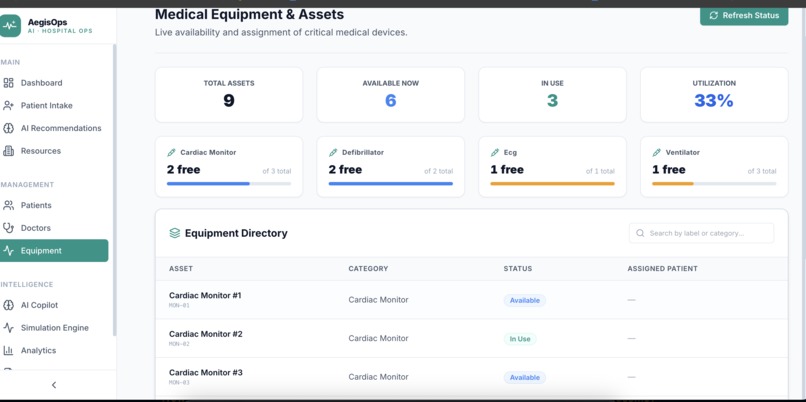Launch the Simulation Engine page

[x=54, y=327]
